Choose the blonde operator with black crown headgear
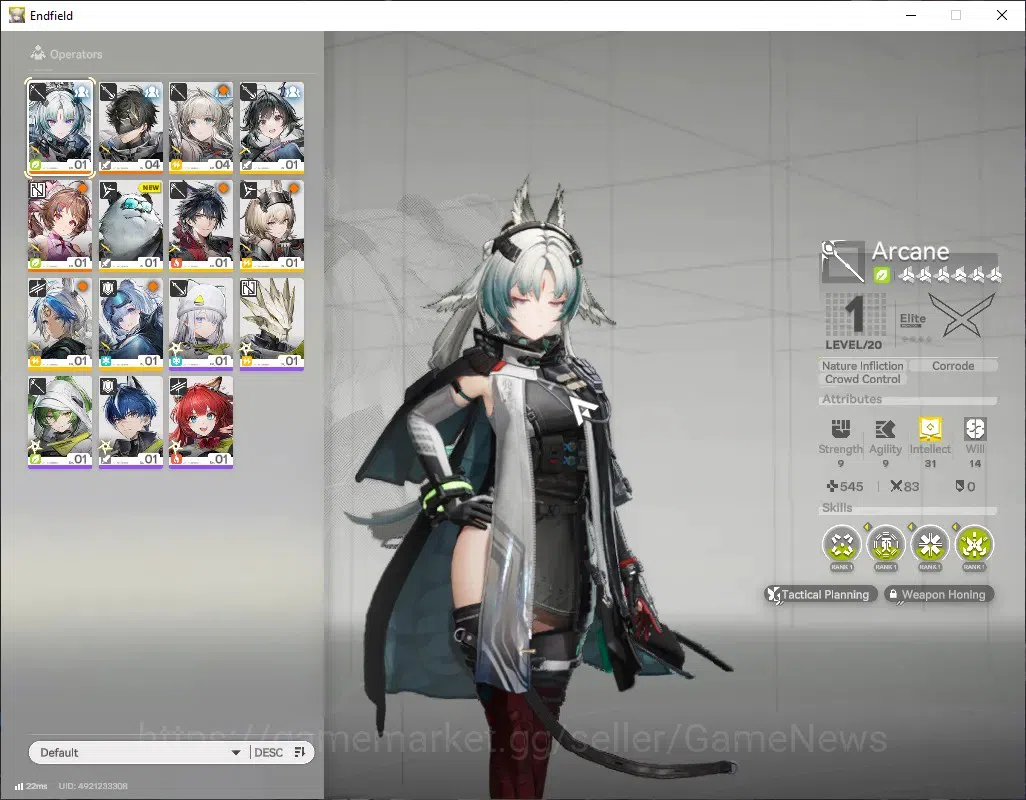1026x800 pixels. [272, 226]
